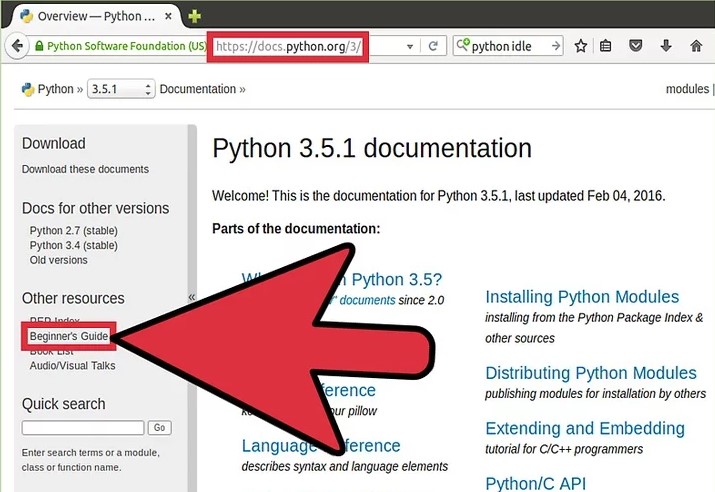Screen dimensions: 715x492
Task: Click the Python Software Foundation (US) label
Action: 126,46
